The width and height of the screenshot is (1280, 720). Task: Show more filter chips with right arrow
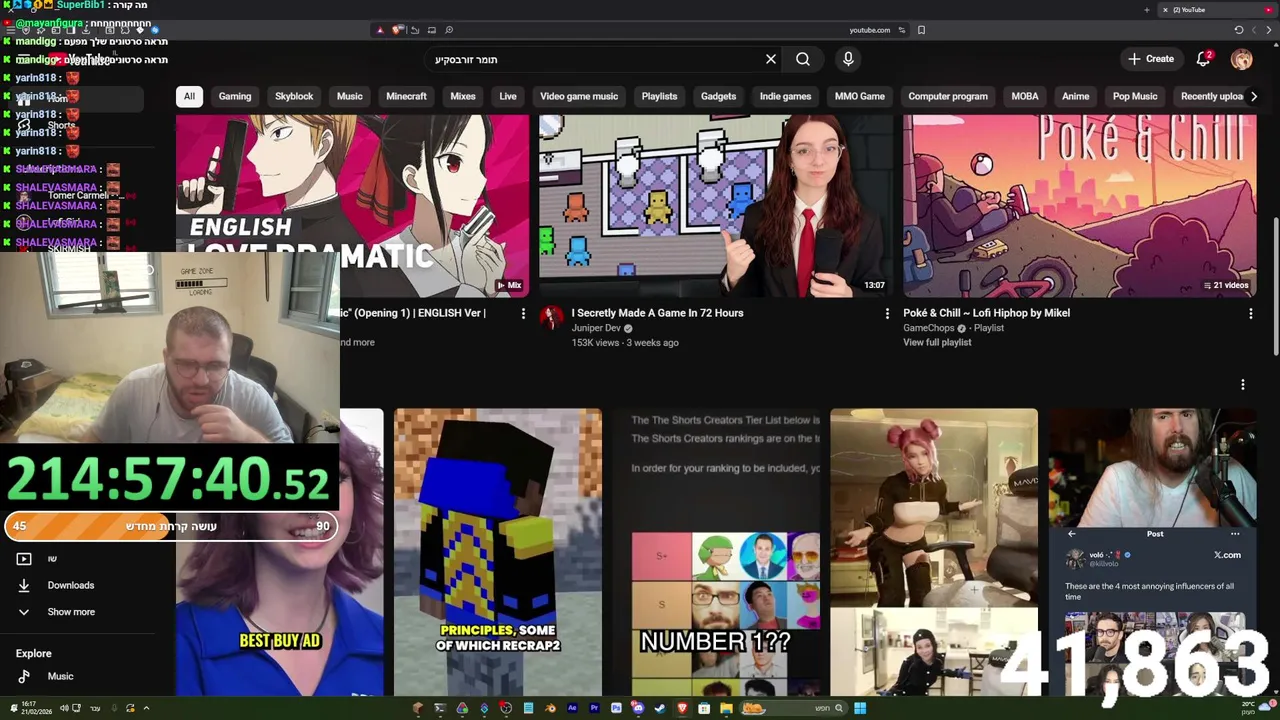pos(1254,96)
